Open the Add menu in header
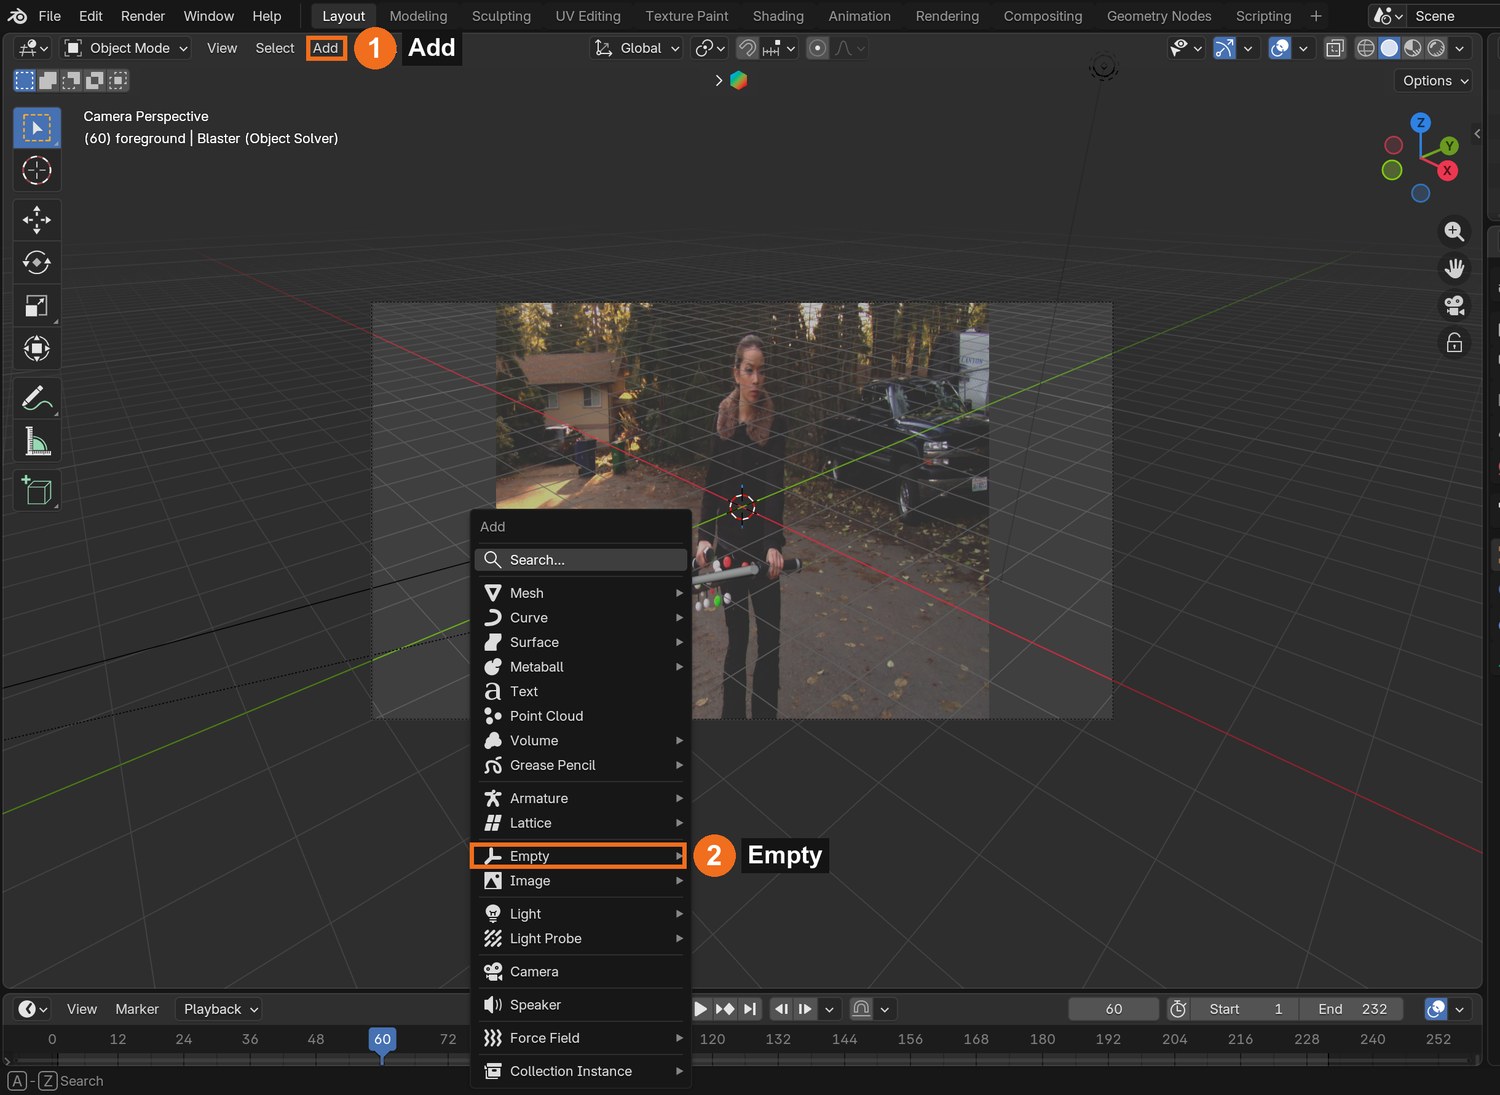 pos(326,48)
